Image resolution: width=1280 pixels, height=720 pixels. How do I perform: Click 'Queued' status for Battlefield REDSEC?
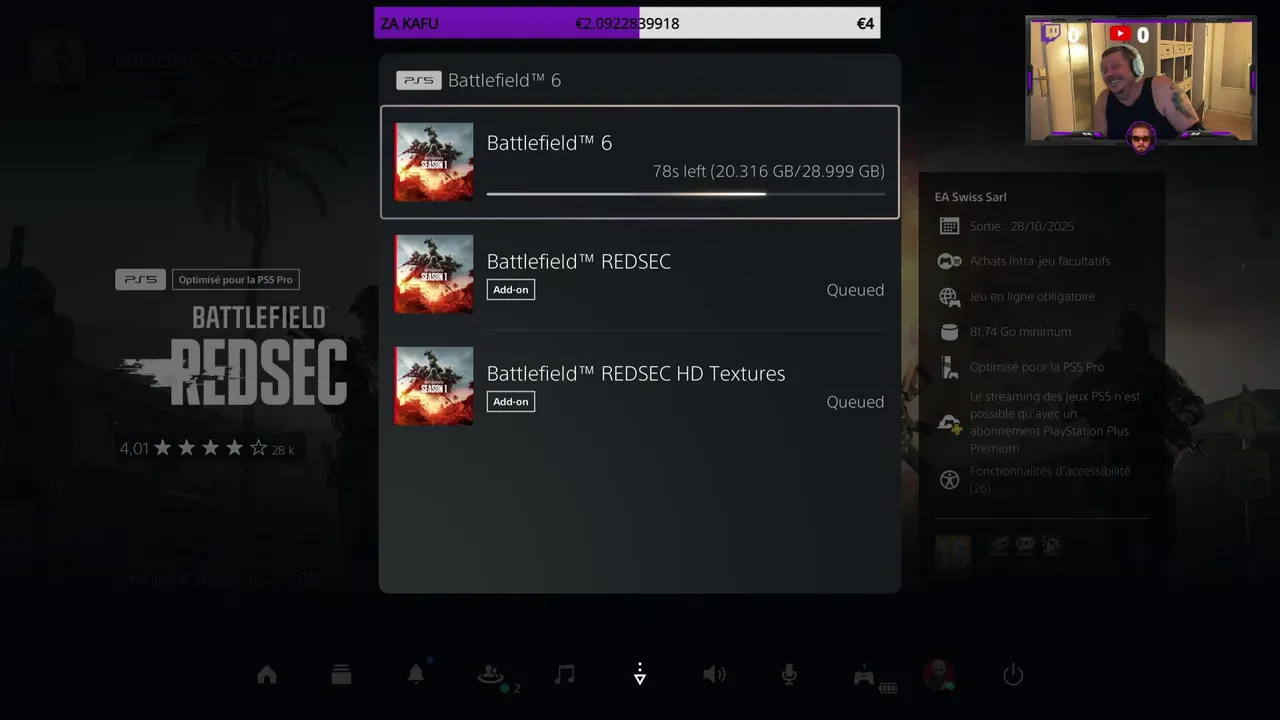click(x=855, y=290)
